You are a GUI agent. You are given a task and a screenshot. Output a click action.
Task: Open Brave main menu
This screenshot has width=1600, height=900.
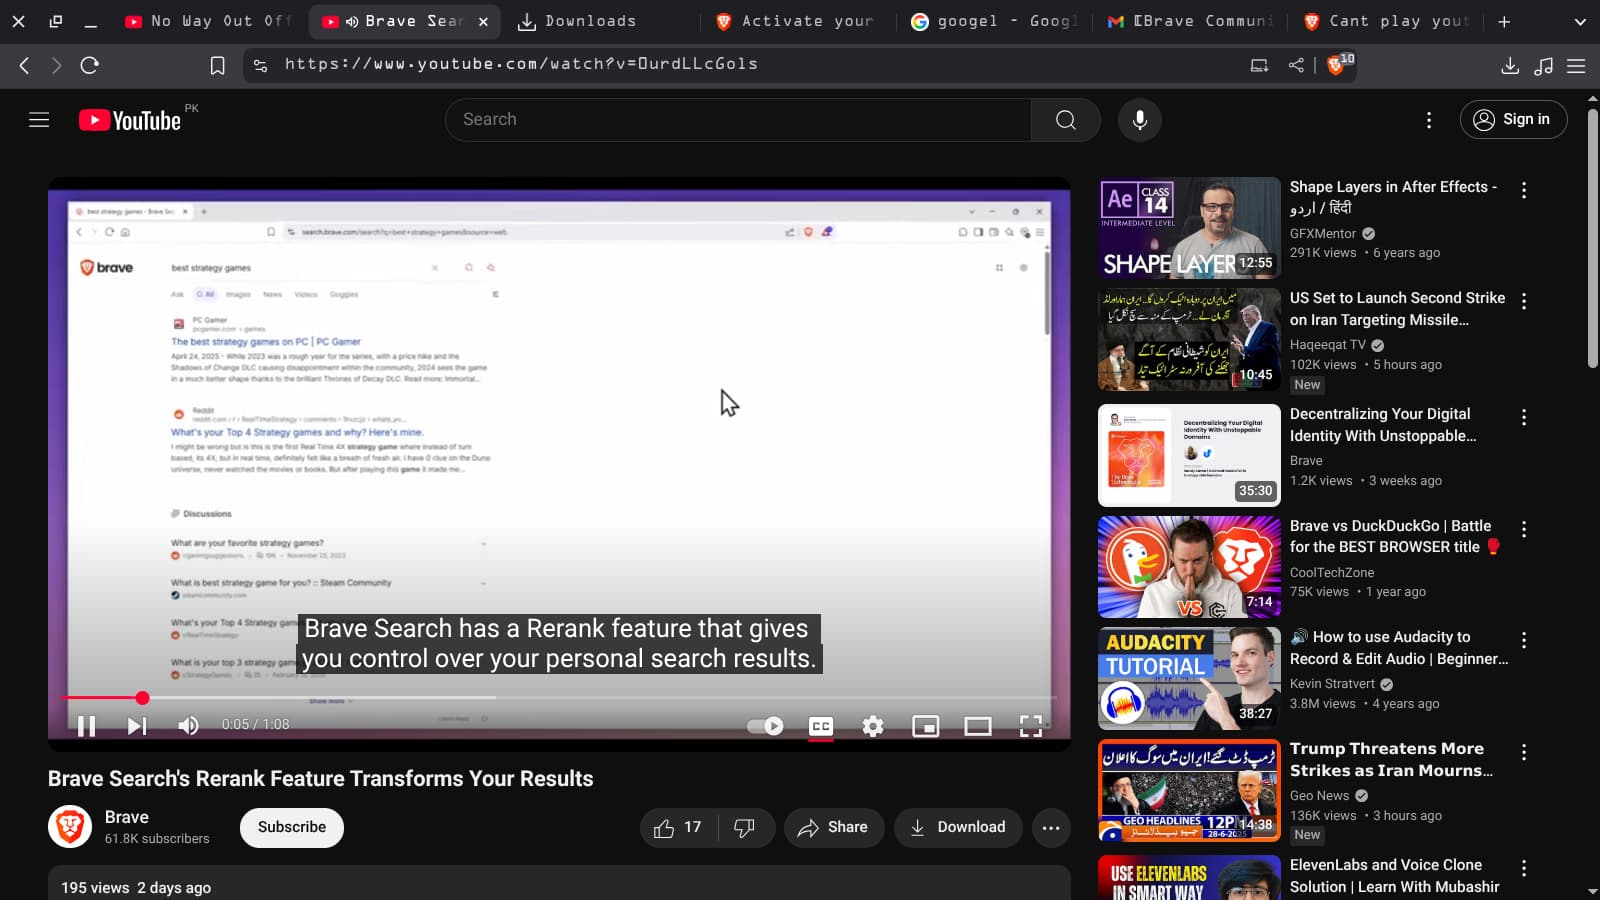1576,65
